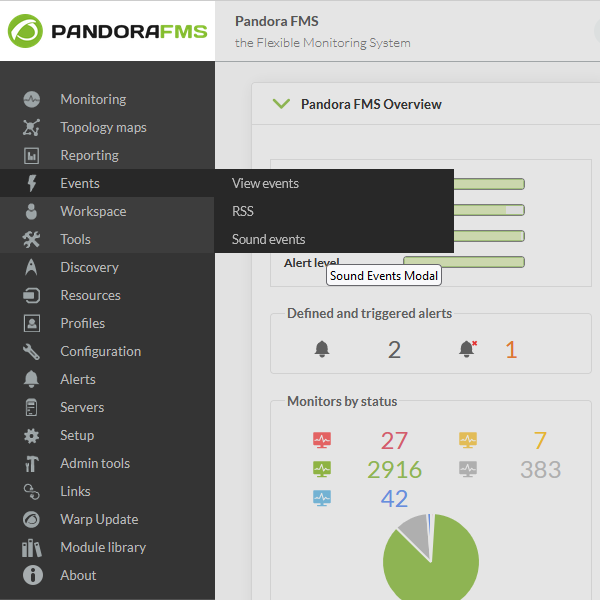Open Topology maps network icon
The width and height of the screenshot is (600, 600).
coord(31,127)
